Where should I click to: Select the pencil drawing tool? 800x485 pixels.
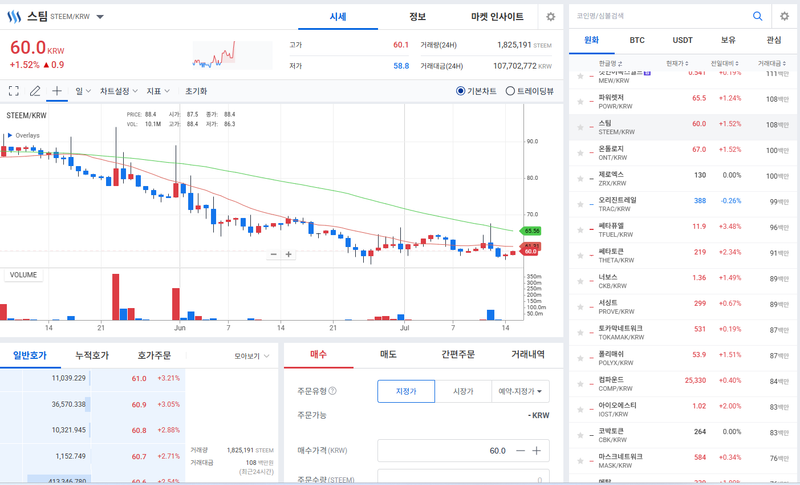pyautogui.click(x=35, y=91)
